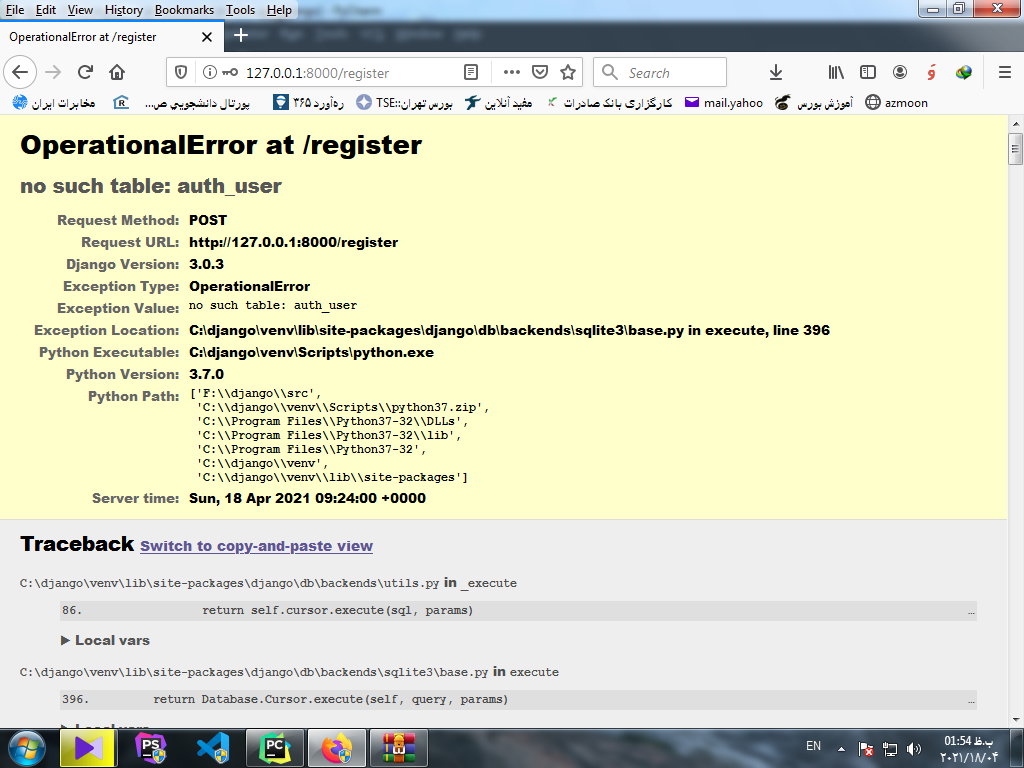Open the azmoon bookmark
The image size is (1024, 768).
[x=896, y=103]
